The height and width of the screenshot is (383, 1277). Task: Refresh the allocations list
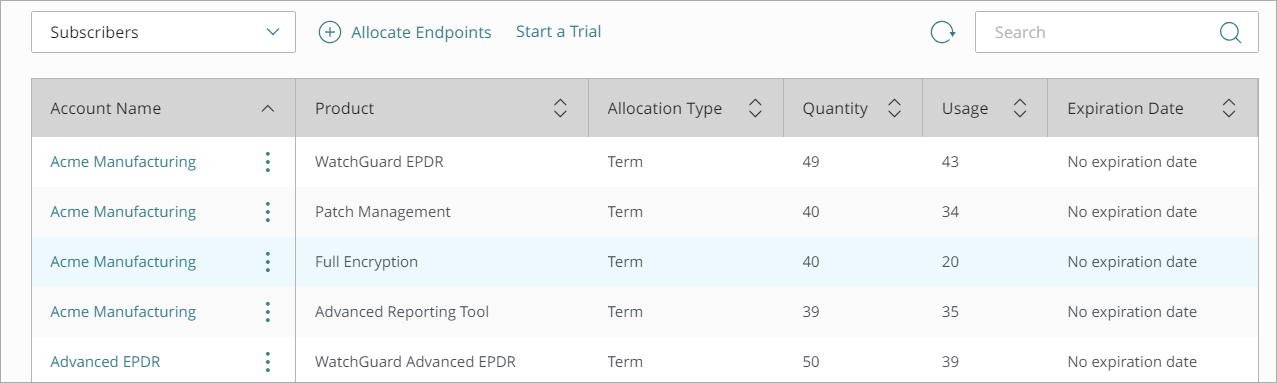(943, 32)
